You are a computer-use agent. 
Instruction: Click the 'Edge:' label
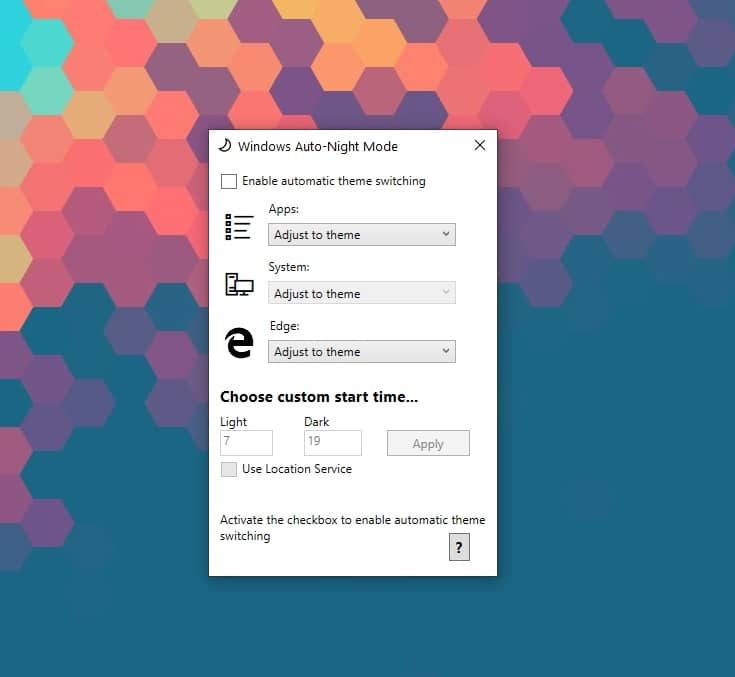pyautogui.click(x=285, y=326)
